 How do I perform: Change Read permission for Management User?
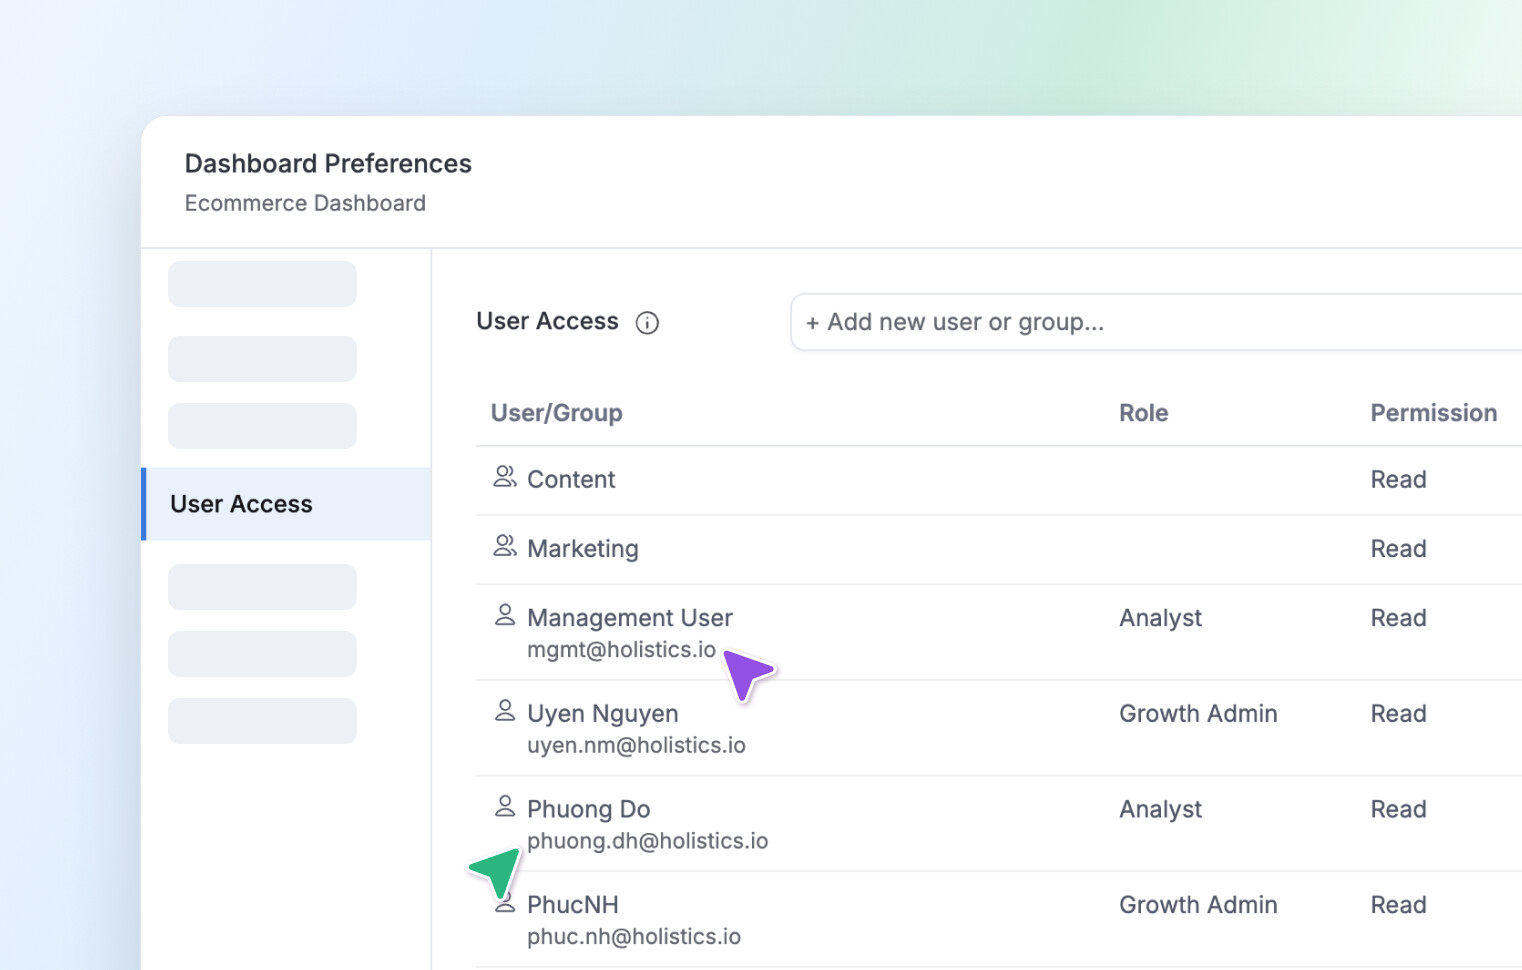coord(1397,618)
